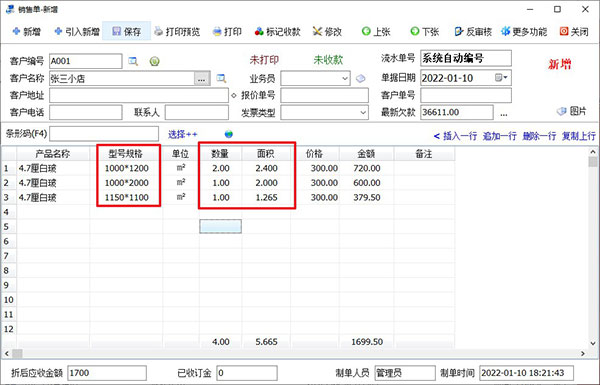Image resolution: width=600 pixels, height=385 pixels.
Task: Click the 打印 print button
Action: pos(227,31)
